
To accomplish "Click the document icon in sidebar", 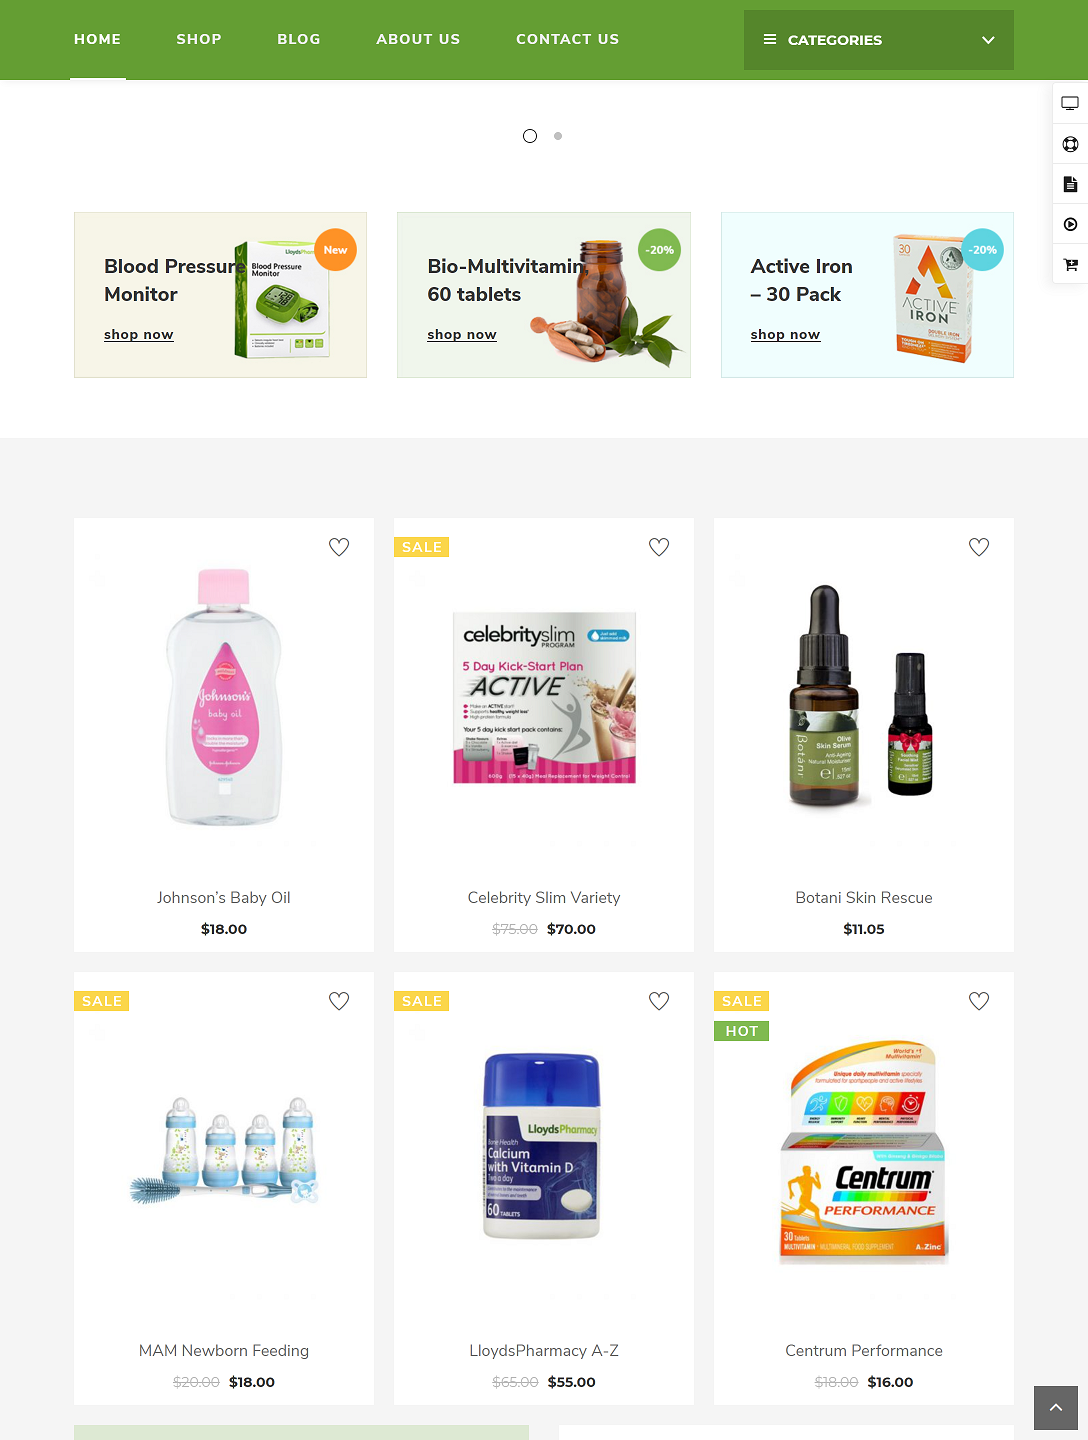I will 1070,184.
